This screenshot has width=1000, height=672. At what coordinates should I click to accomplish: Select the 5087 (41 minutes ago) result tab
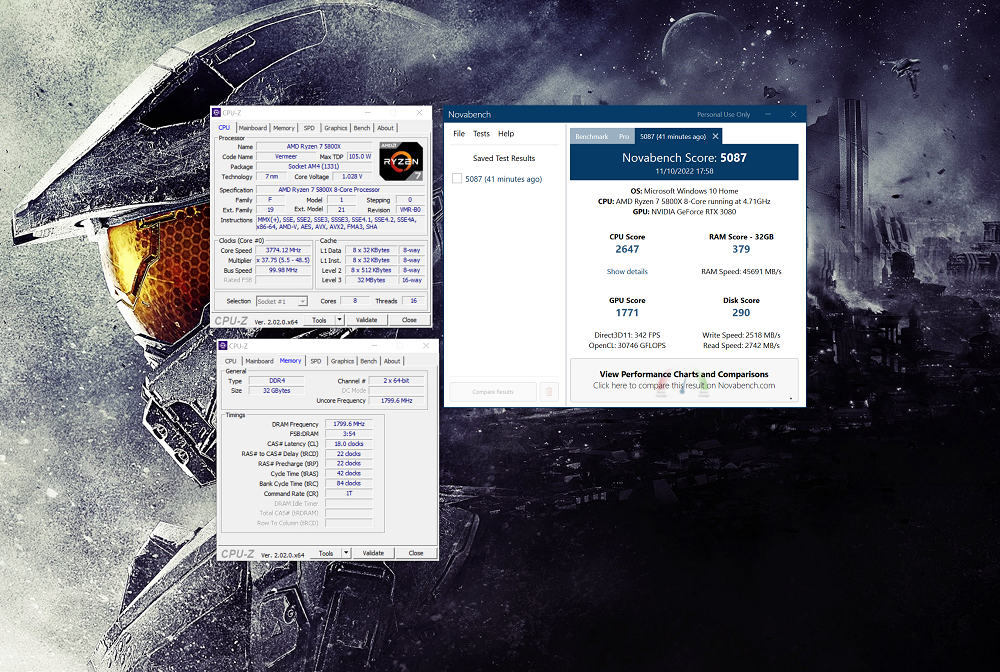click(673, 136)
